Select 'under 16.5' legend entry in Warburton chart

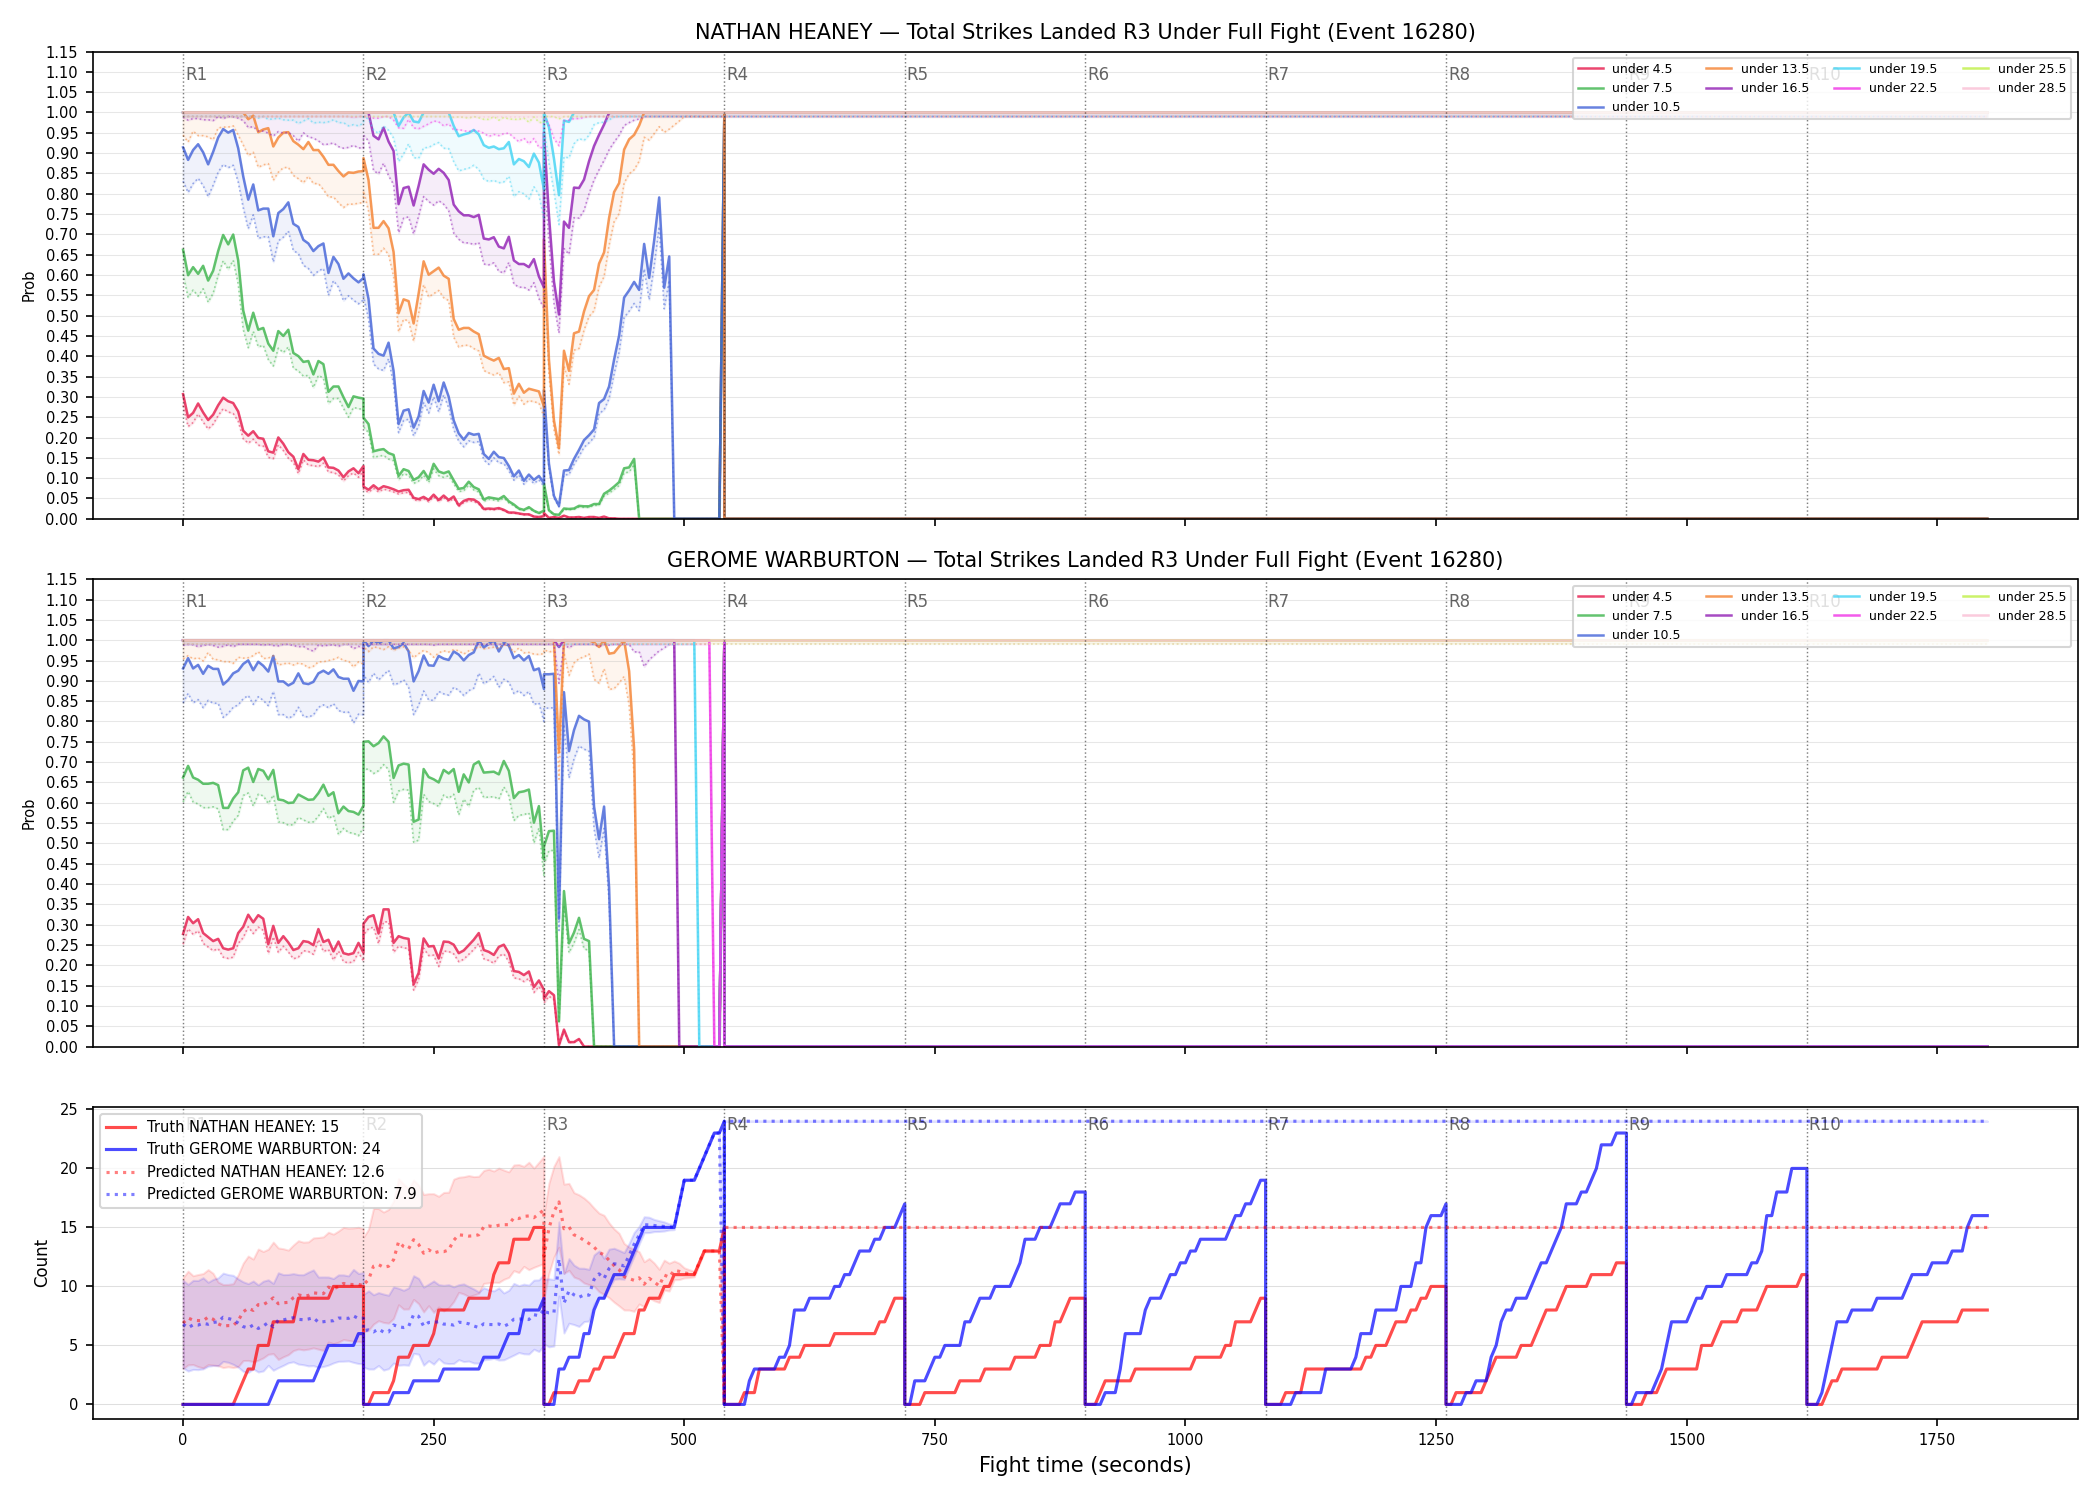point(1757,616)
